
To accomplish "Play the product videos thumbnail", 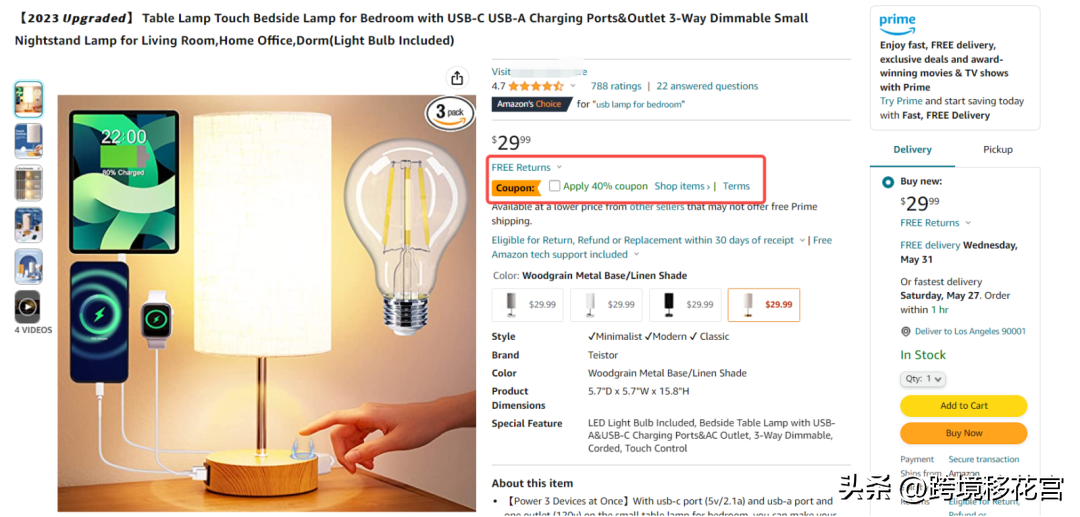I will tap(28, 306).
